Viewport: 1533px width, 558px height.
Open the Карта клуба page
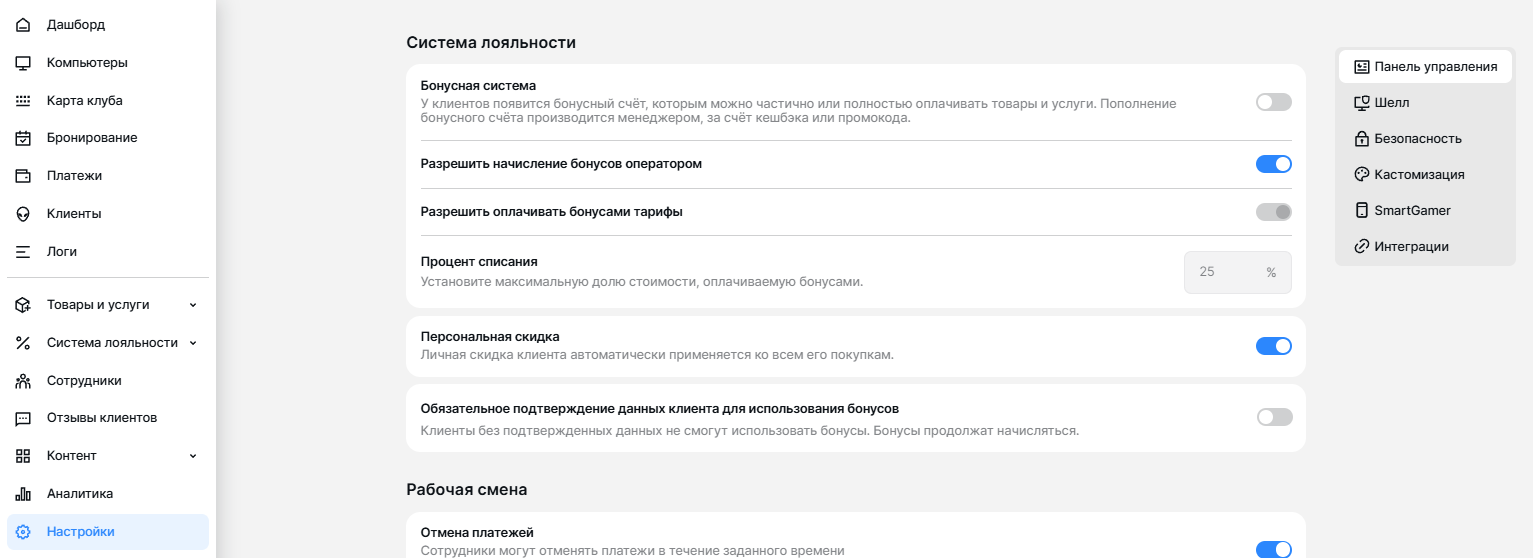point(108,100)
